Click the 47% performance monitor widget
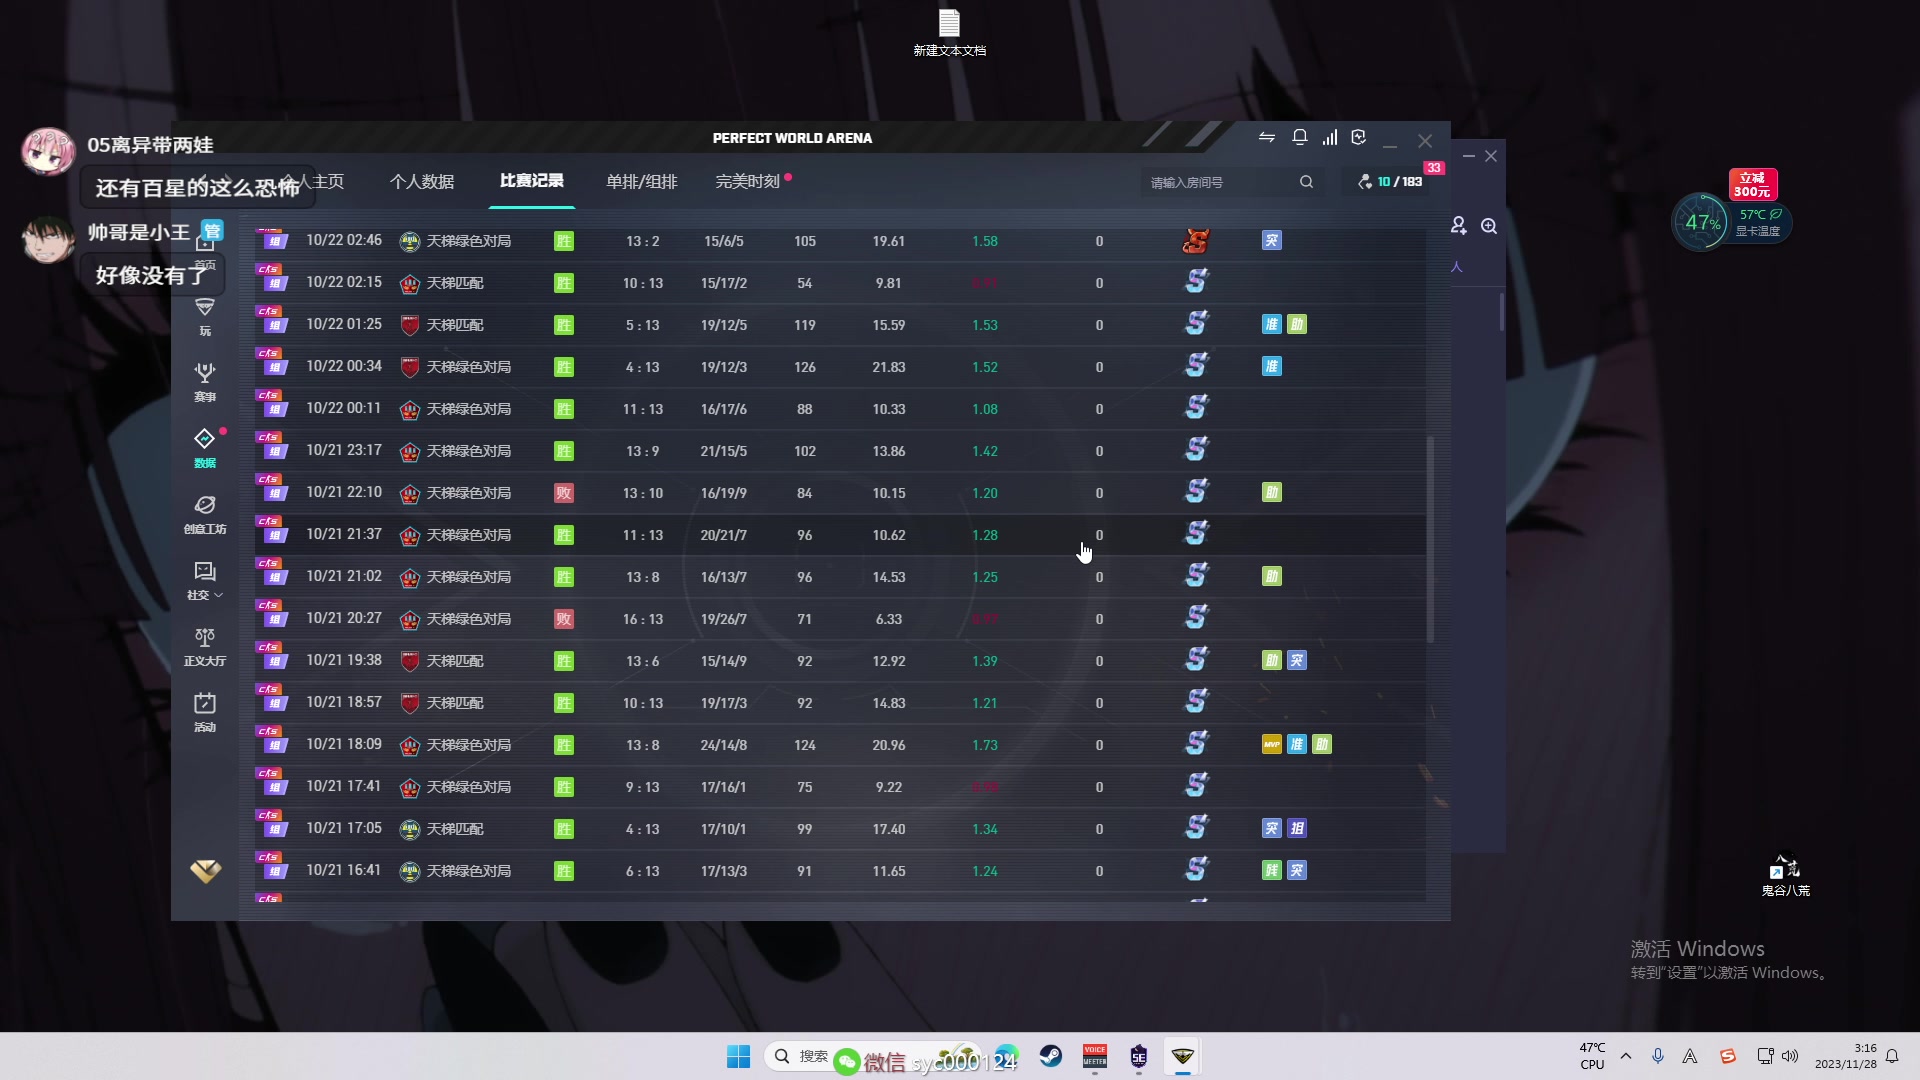 click(x=1702, y=222)
